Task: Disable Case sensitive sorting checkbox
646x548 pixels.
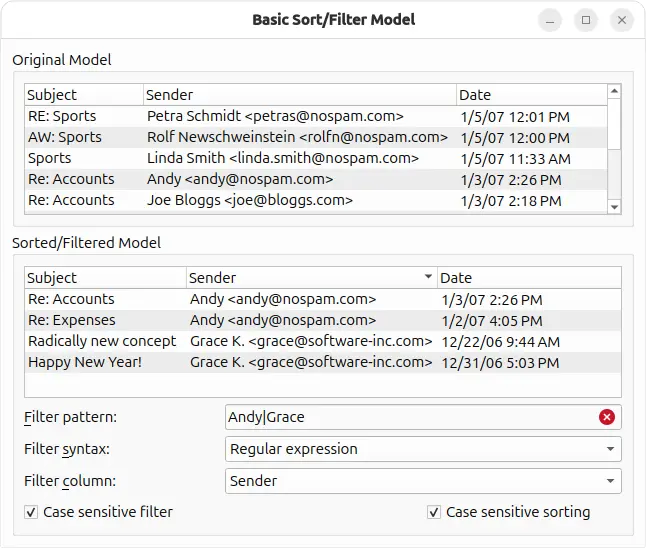Action: click(434, 512)
